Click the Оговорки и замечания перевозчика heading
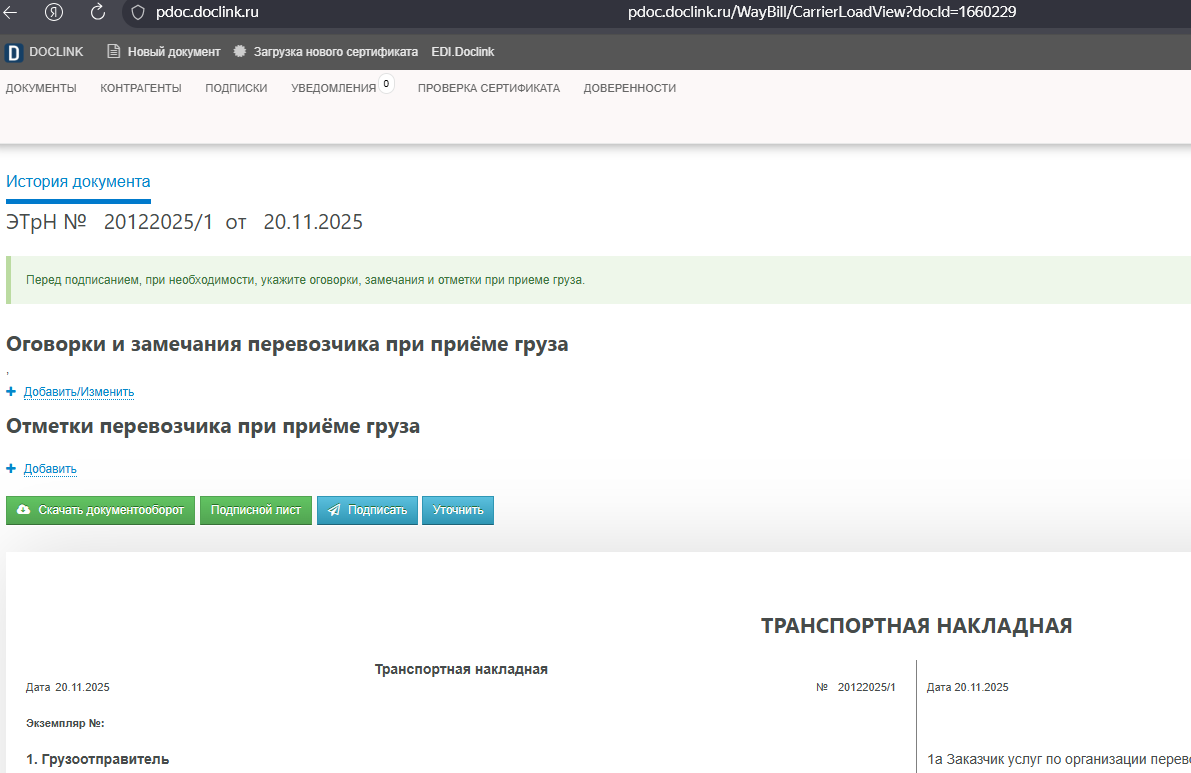 [x=287, y=344]
